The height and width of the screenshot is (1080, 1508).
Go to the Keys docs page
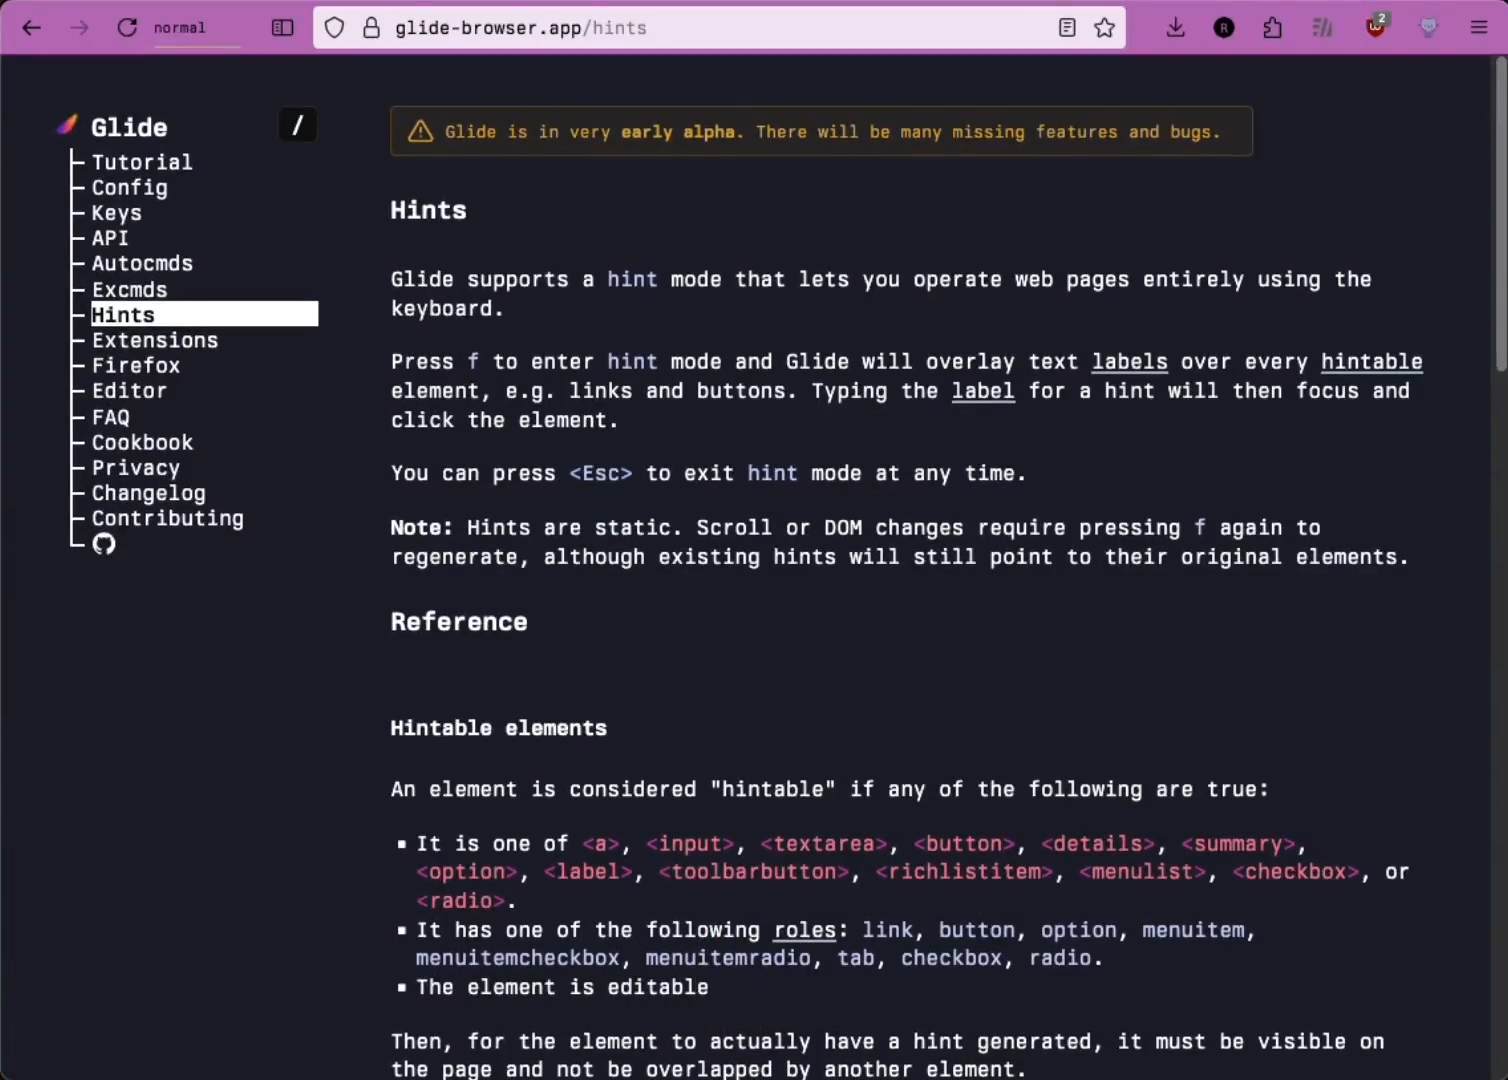[x=117, y=213]
